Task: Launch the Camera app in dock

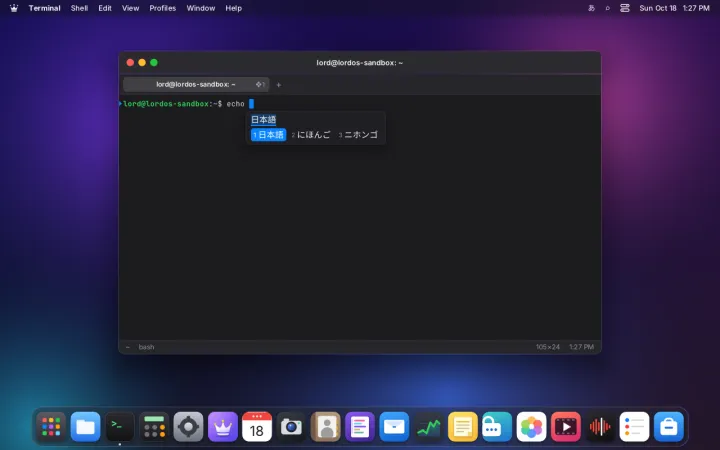Action: [291, 427]
